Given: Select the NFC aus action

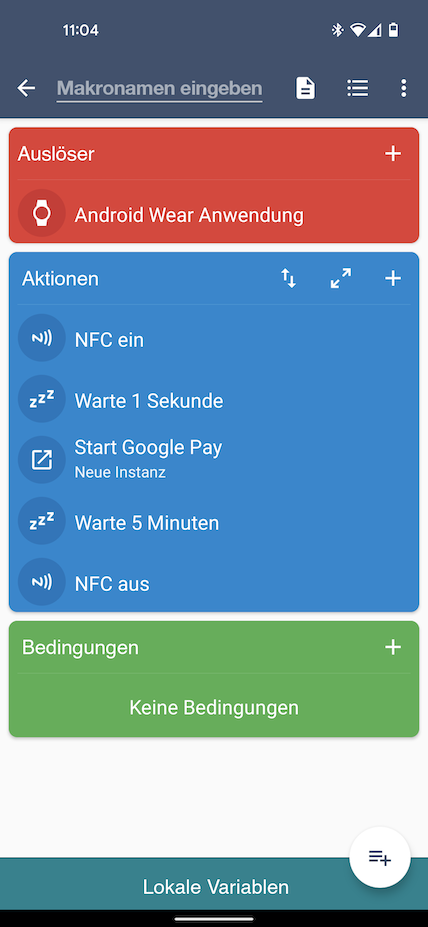Looking at the screenshot, I should pos(214,583).
